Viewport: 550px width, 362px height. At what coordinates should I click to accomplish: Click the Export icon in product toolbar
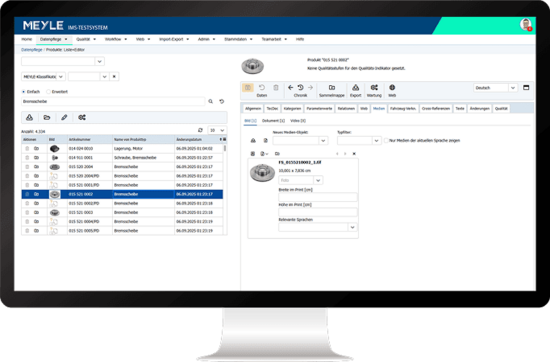pyautogui.click(x=355, y=88)
